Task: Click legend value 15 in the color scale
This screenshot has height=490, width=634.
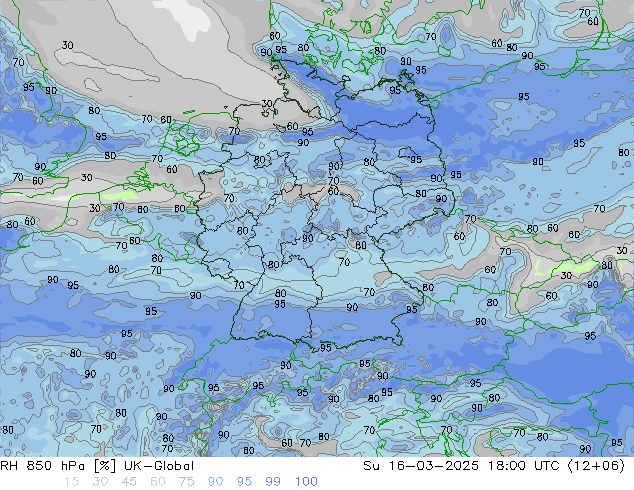Action: [71, 482]
